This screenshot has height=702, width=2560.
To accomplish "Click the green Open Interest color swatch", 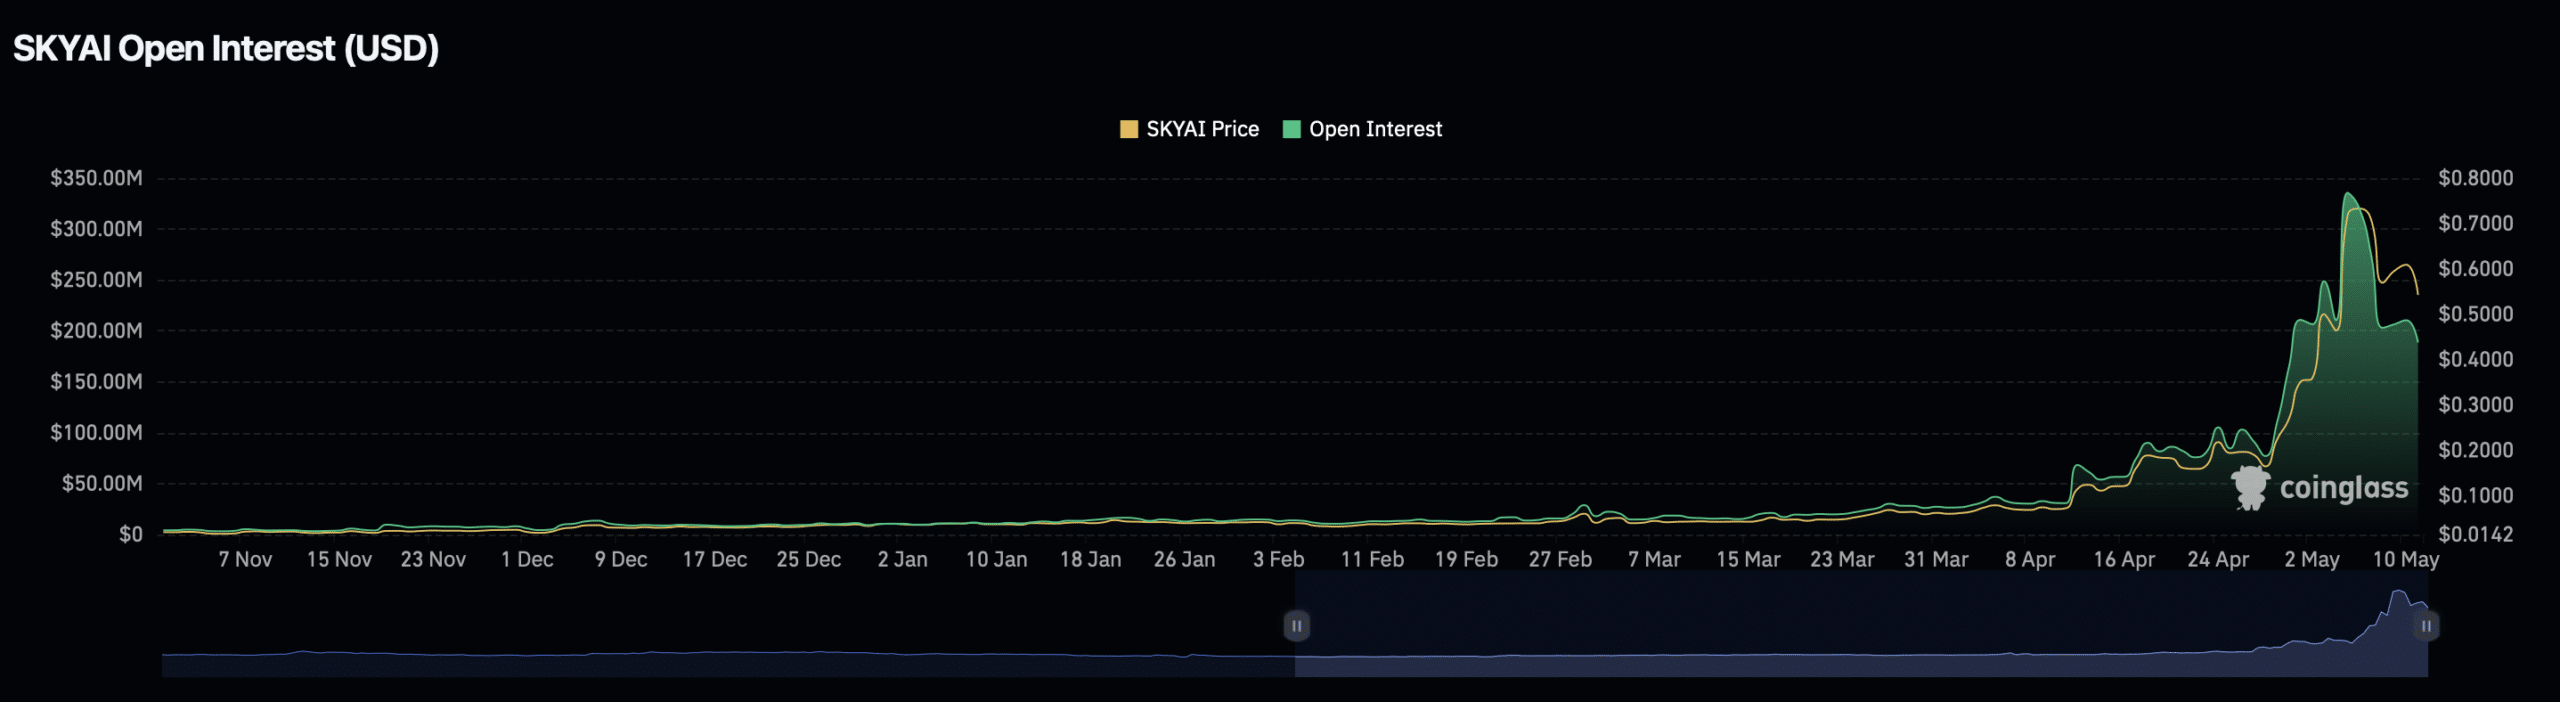I will click(1292, 129).
